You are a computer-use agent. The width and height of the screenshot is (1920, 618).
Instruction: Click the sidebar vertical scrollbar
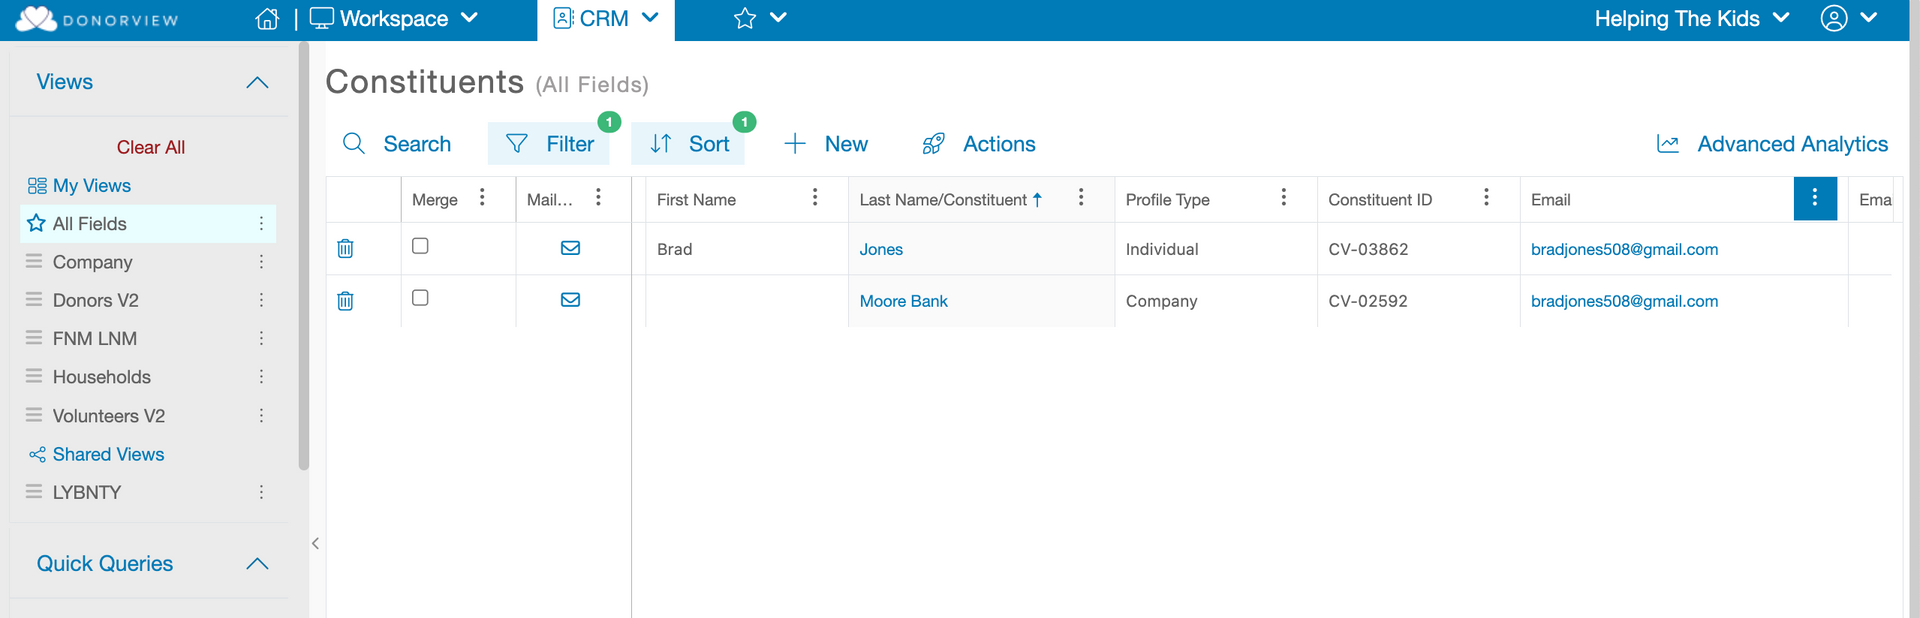pyautogui.click(x=304, y=255)
